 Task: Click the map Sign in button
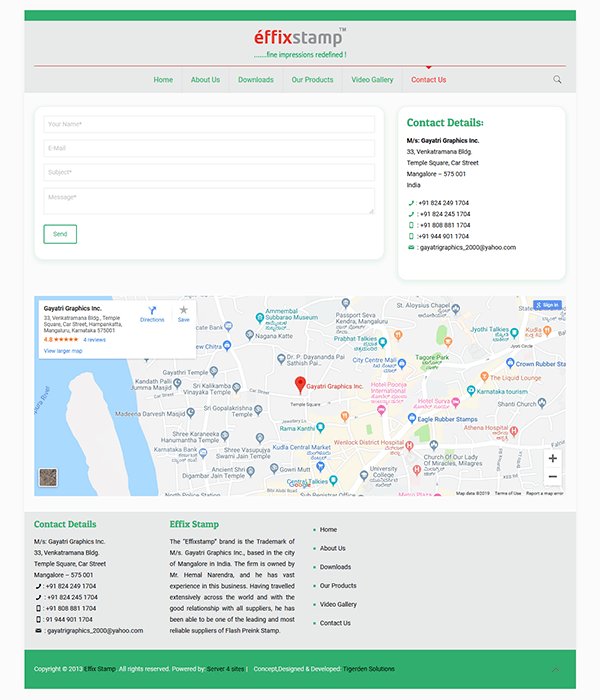point(547,305)
